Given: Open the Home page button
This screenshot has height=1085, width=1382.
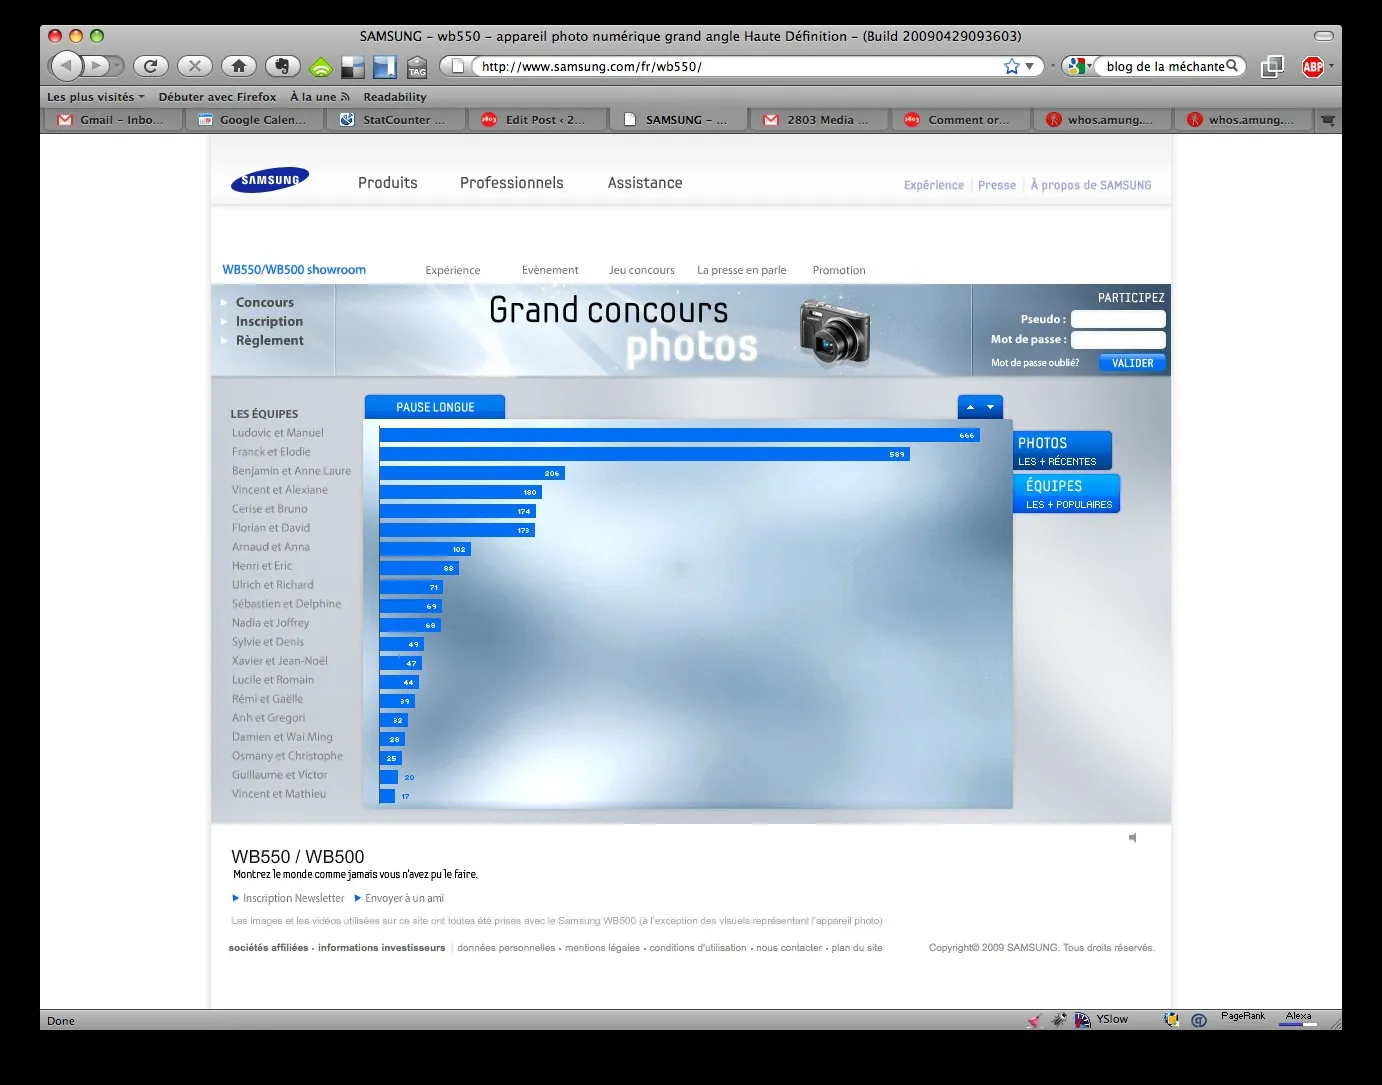Looking at the screenshot, I should (238, 66).
